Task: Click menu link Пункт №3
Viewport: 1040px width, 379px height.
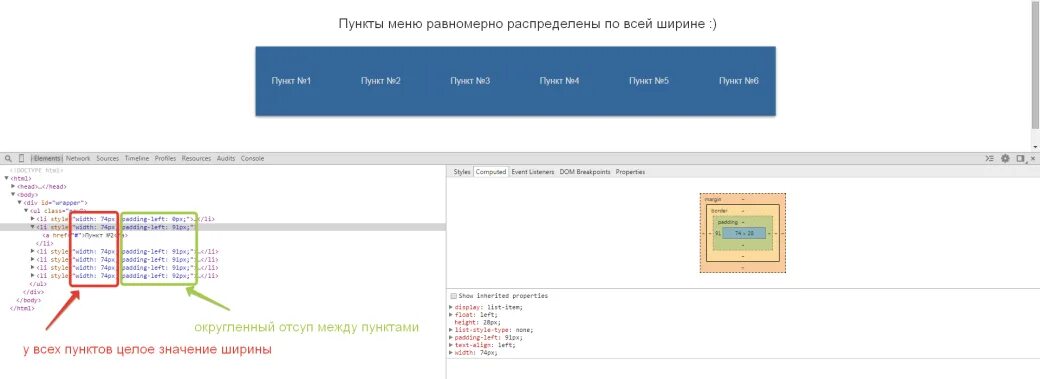Action: click(x=470, y=81)
